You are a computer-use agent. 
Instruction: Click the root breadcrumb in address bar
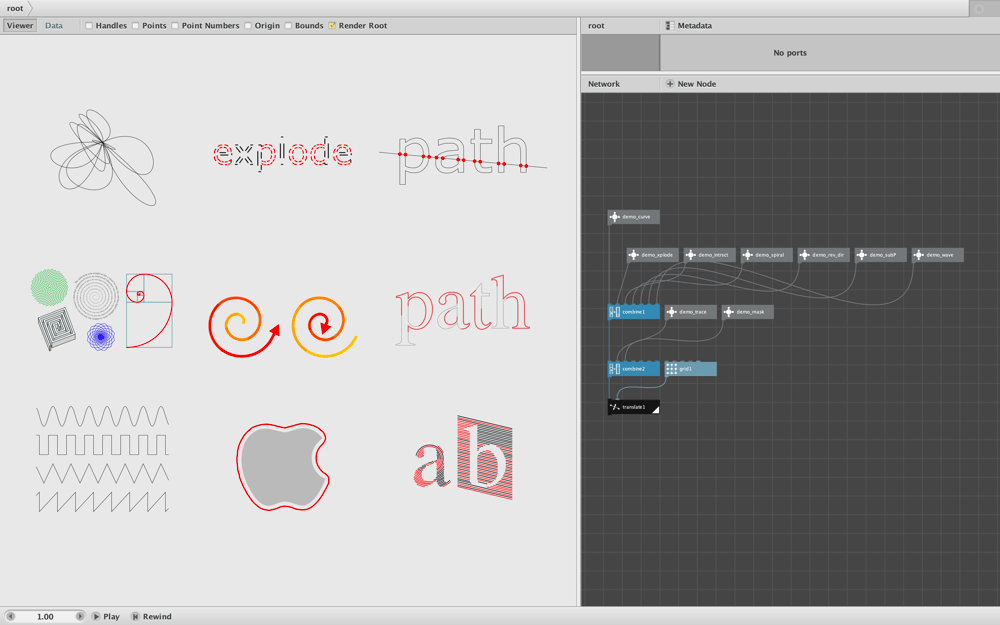tap(15, 8)
